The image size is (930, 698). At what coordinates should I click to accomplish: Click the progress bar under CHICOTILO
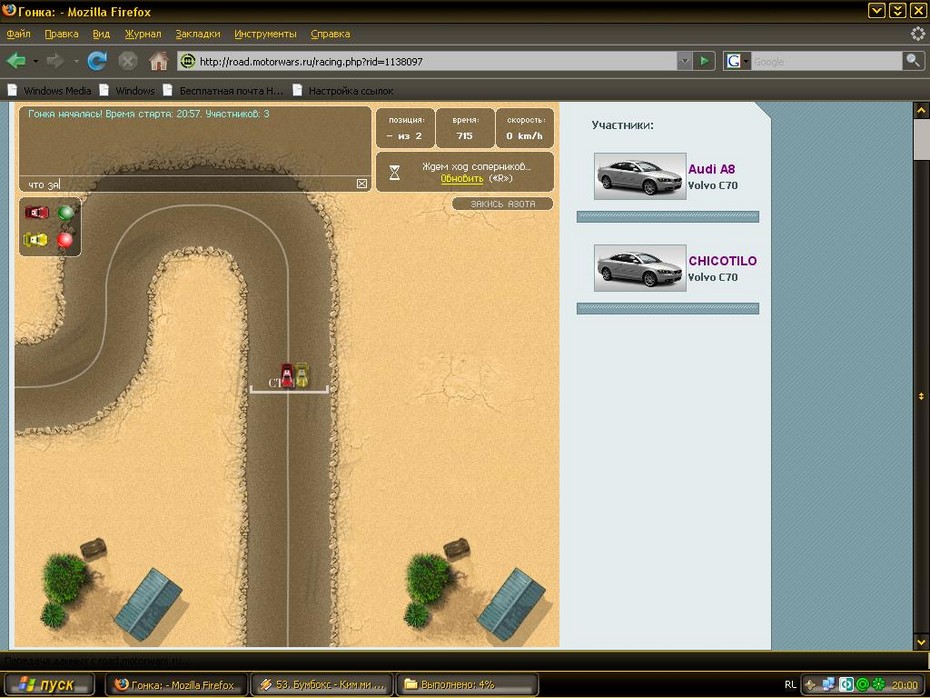668,308
